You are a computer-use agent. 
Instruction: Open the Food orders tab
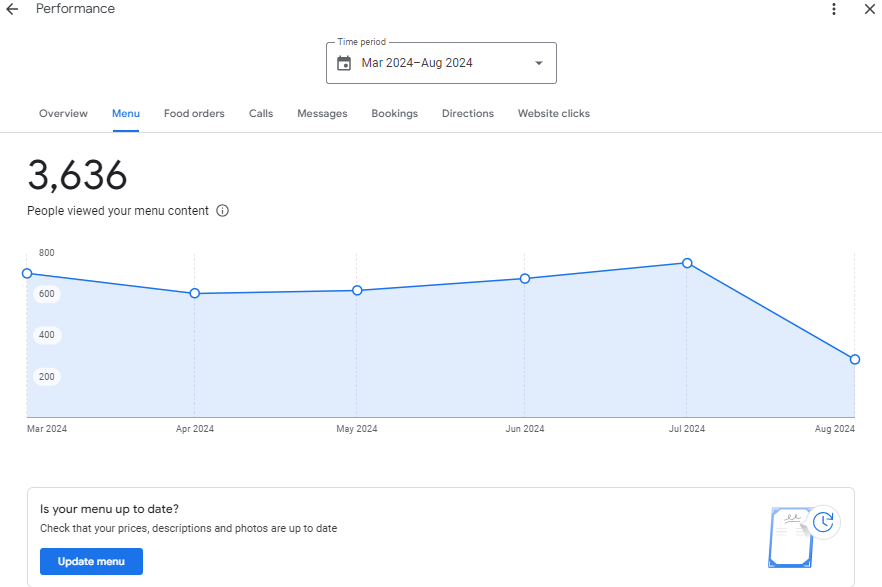coord(194,114)
